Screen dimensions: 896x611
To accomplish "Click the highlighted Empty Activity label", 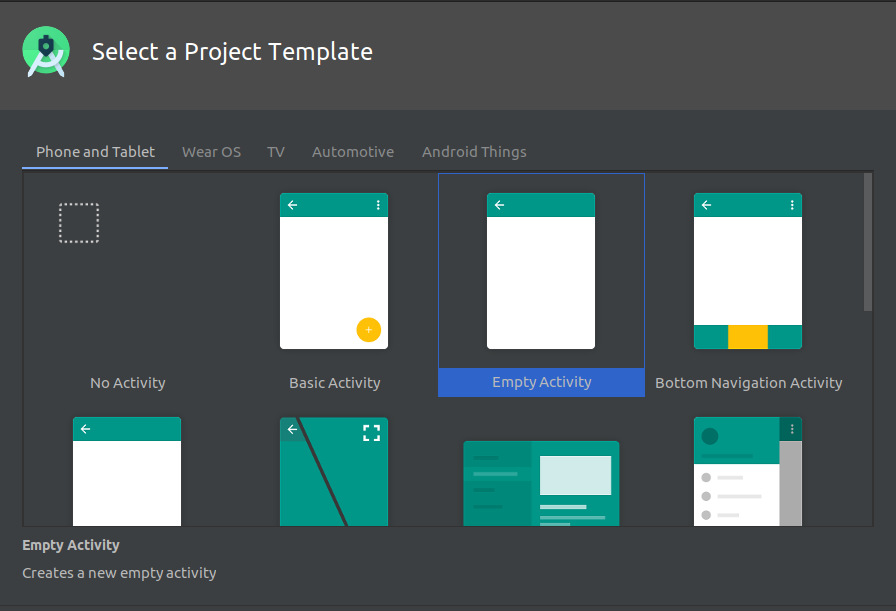I will [541, 382].
